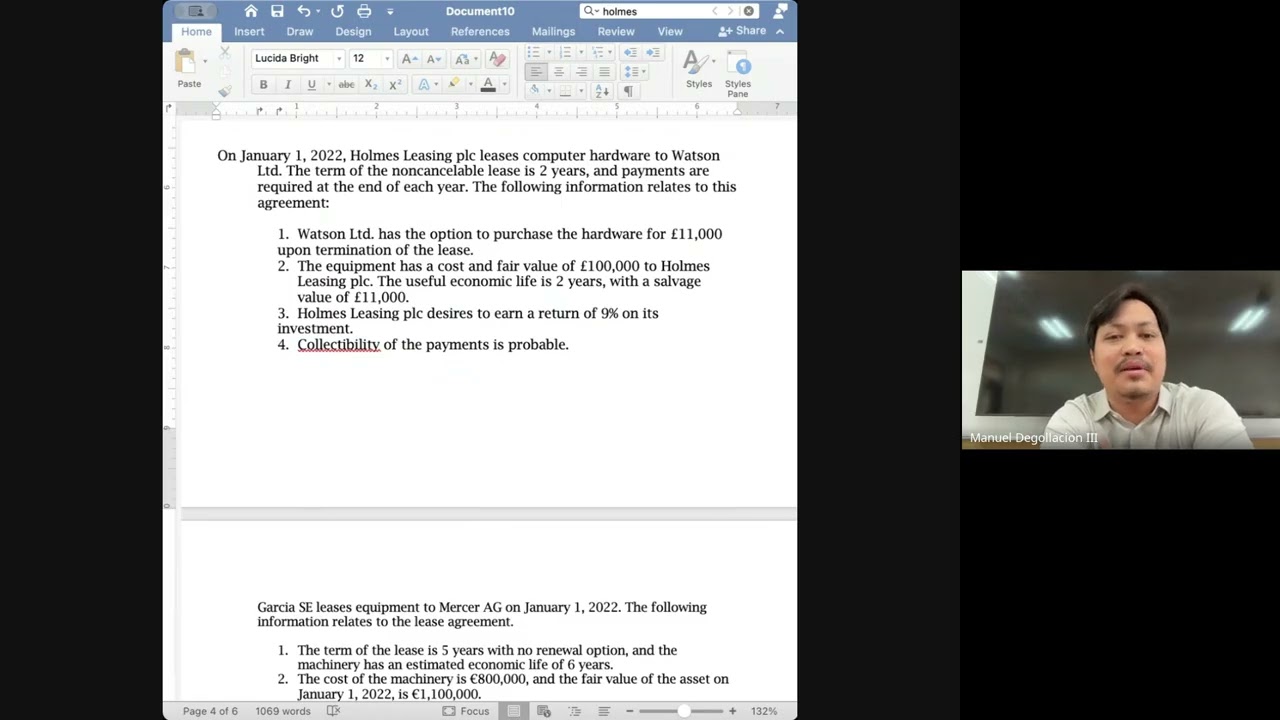This screenshot has height=720, width=1280.
Task: Go to next search result
Action: pos(729,11)
